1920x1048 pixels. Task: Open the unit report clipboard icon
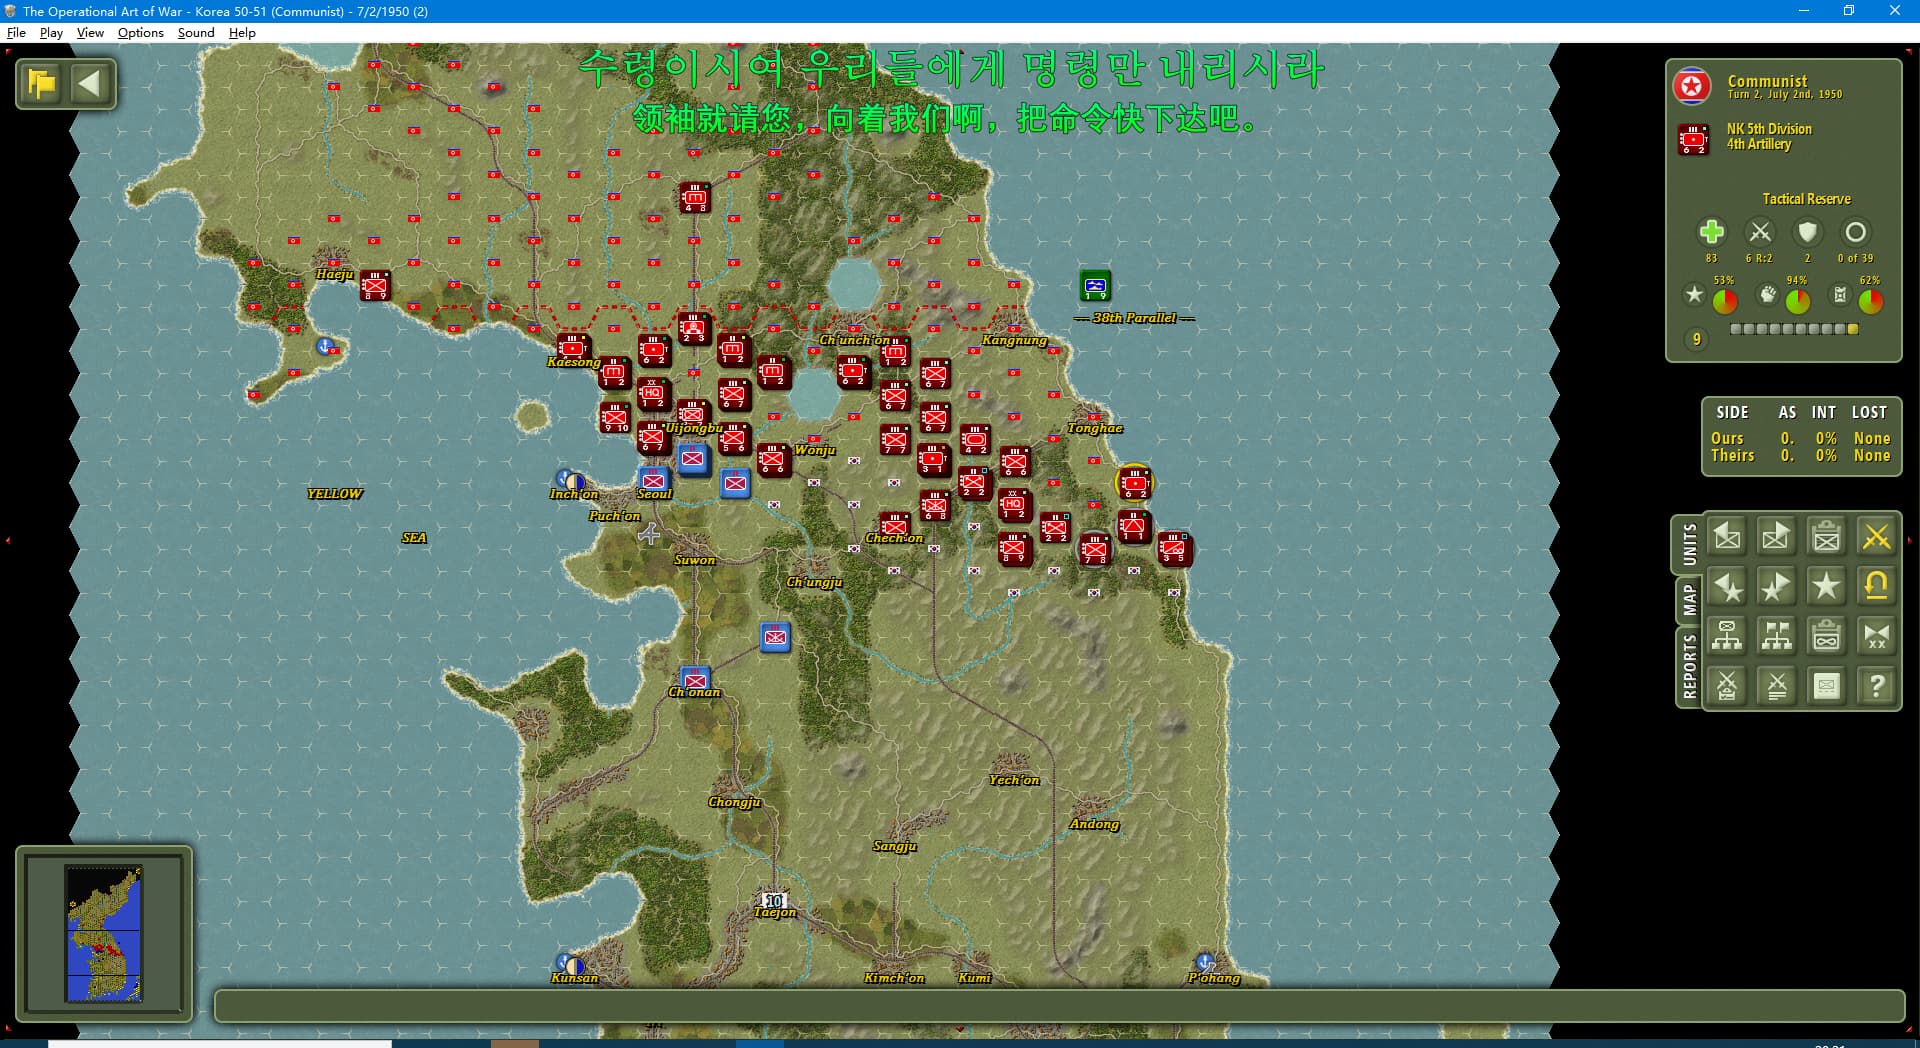pos(1826,537)
